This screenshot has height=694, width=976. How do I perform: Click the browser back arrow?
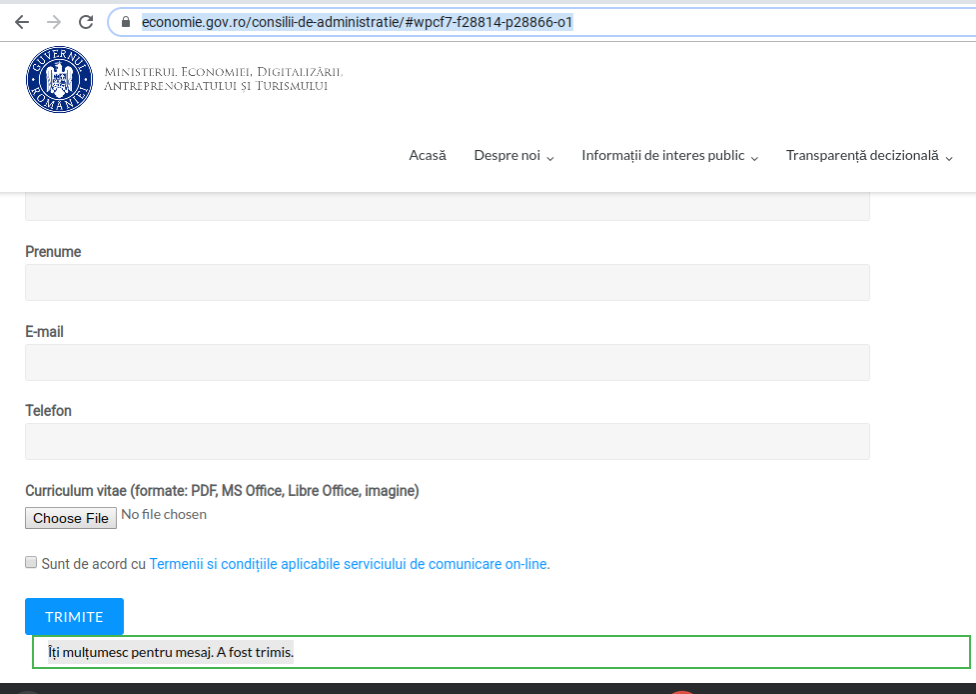(22, 21)
